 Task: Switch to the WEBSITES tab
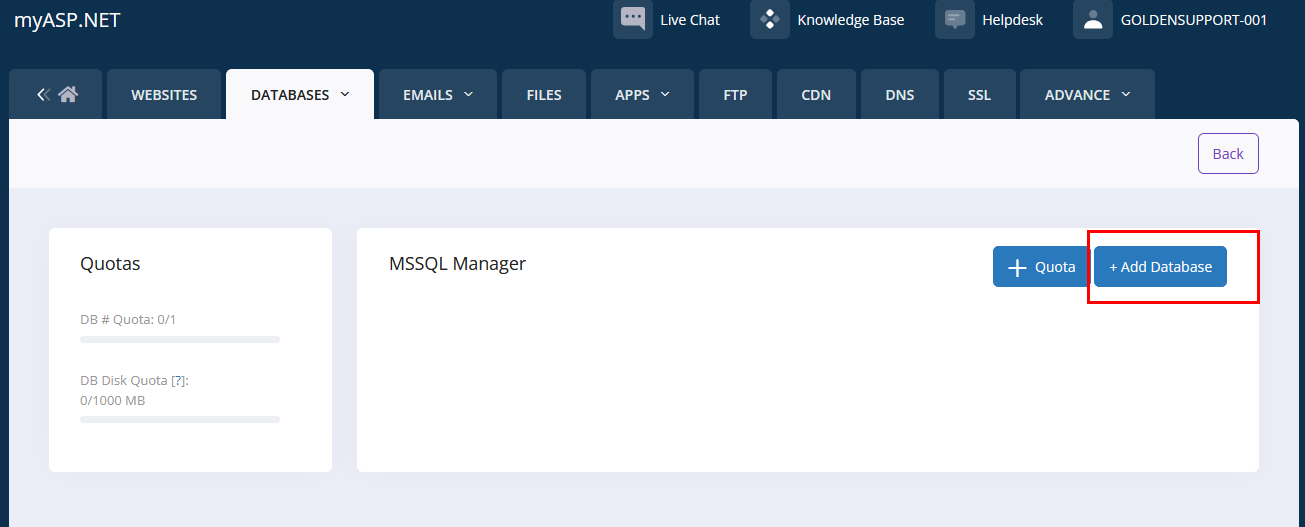164,95
